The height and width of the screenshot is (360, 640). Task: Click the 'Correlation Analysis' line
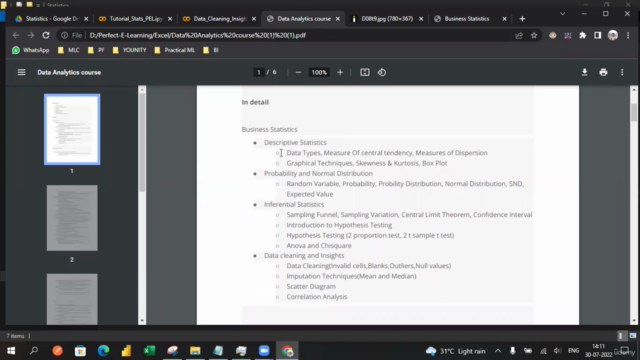(x=317, y=297)
